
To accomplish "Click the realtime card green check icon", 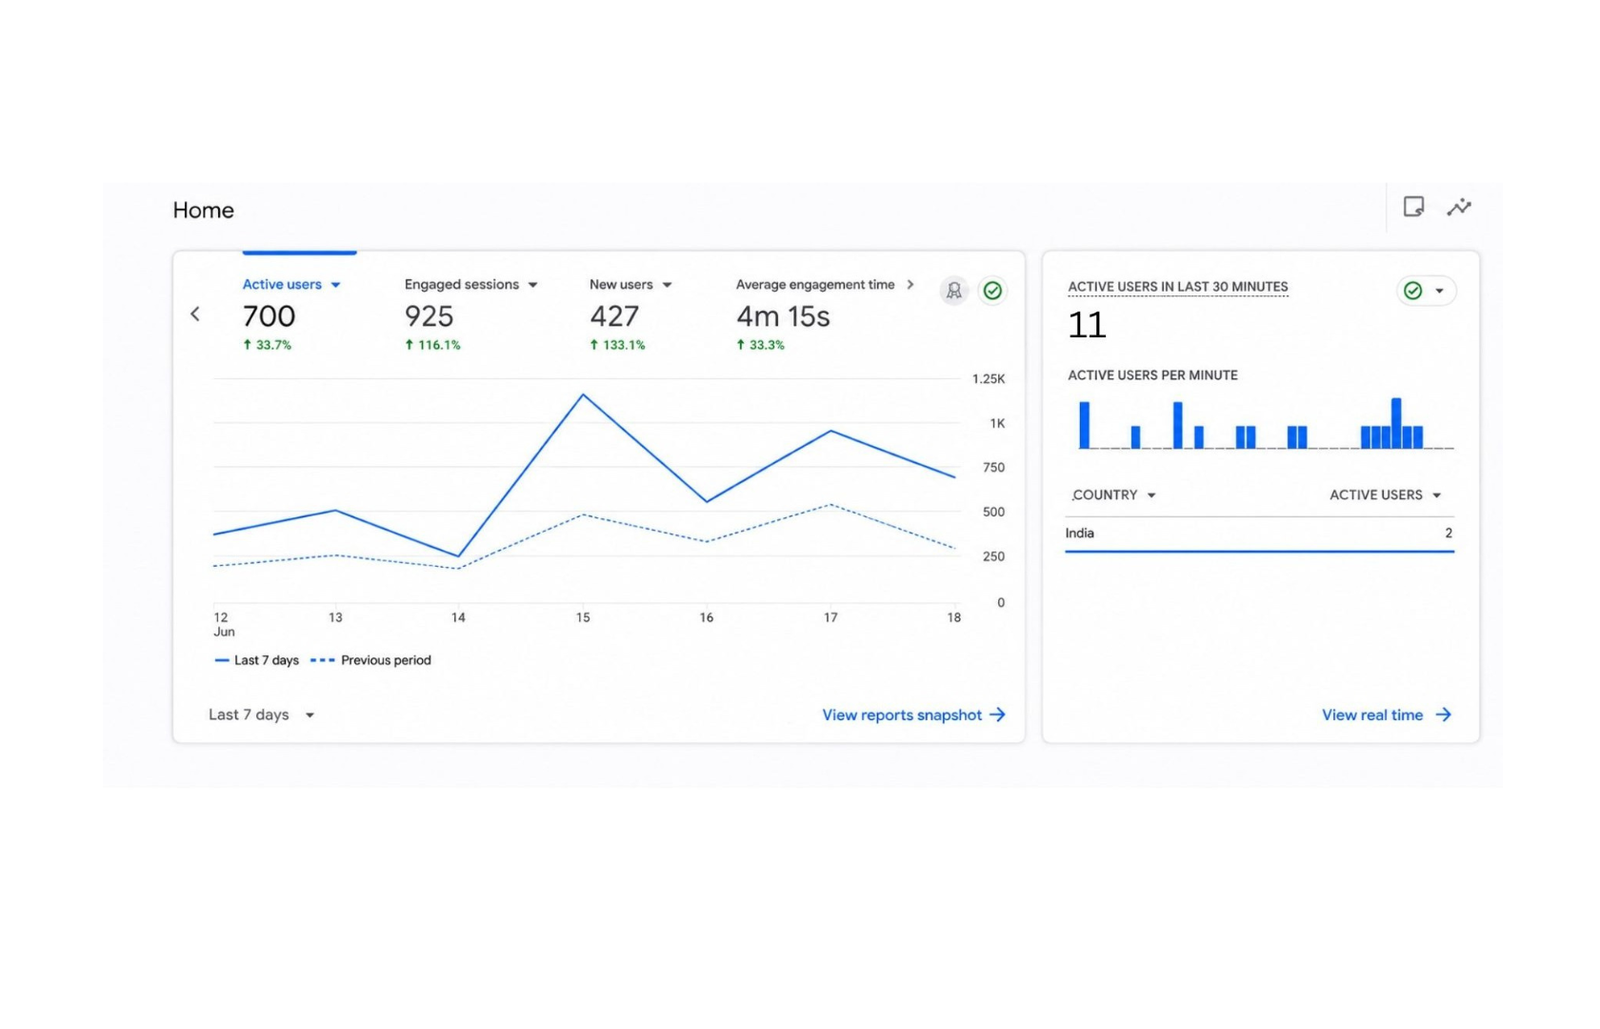I will tap(1413, 291).
